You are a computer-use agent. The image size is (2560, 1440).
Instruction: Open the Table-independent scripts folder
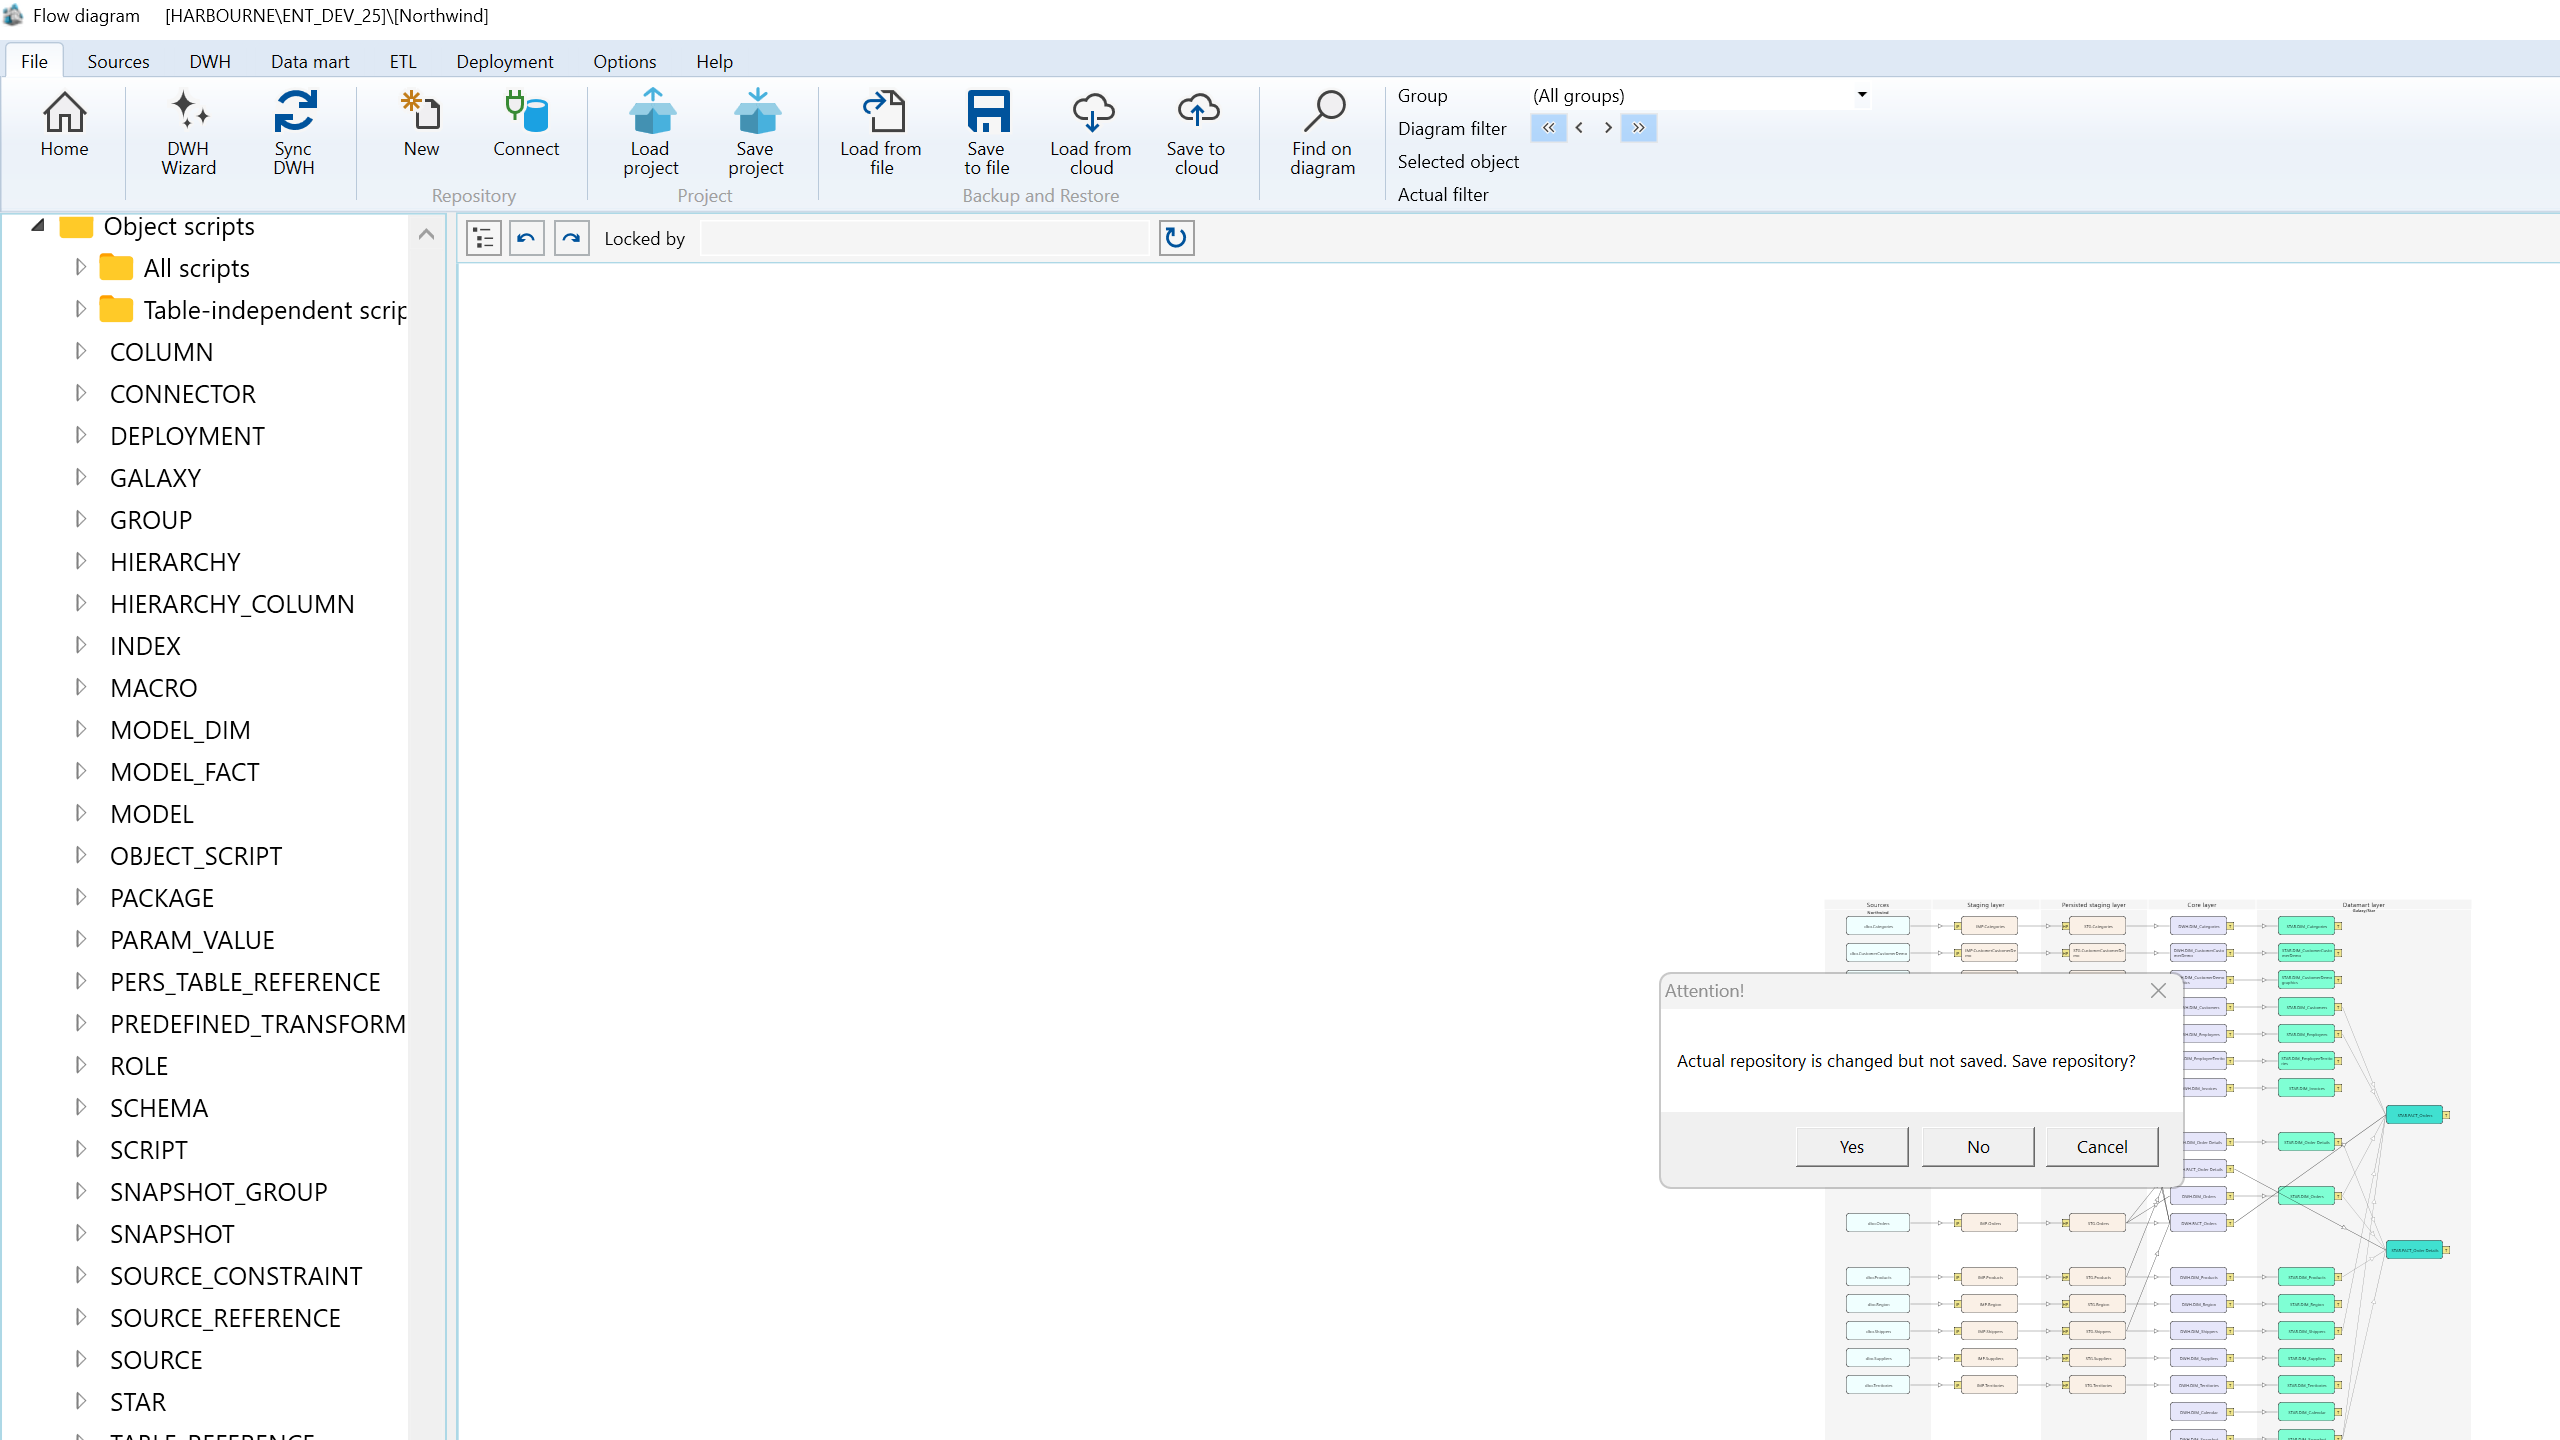coord(254,310)
